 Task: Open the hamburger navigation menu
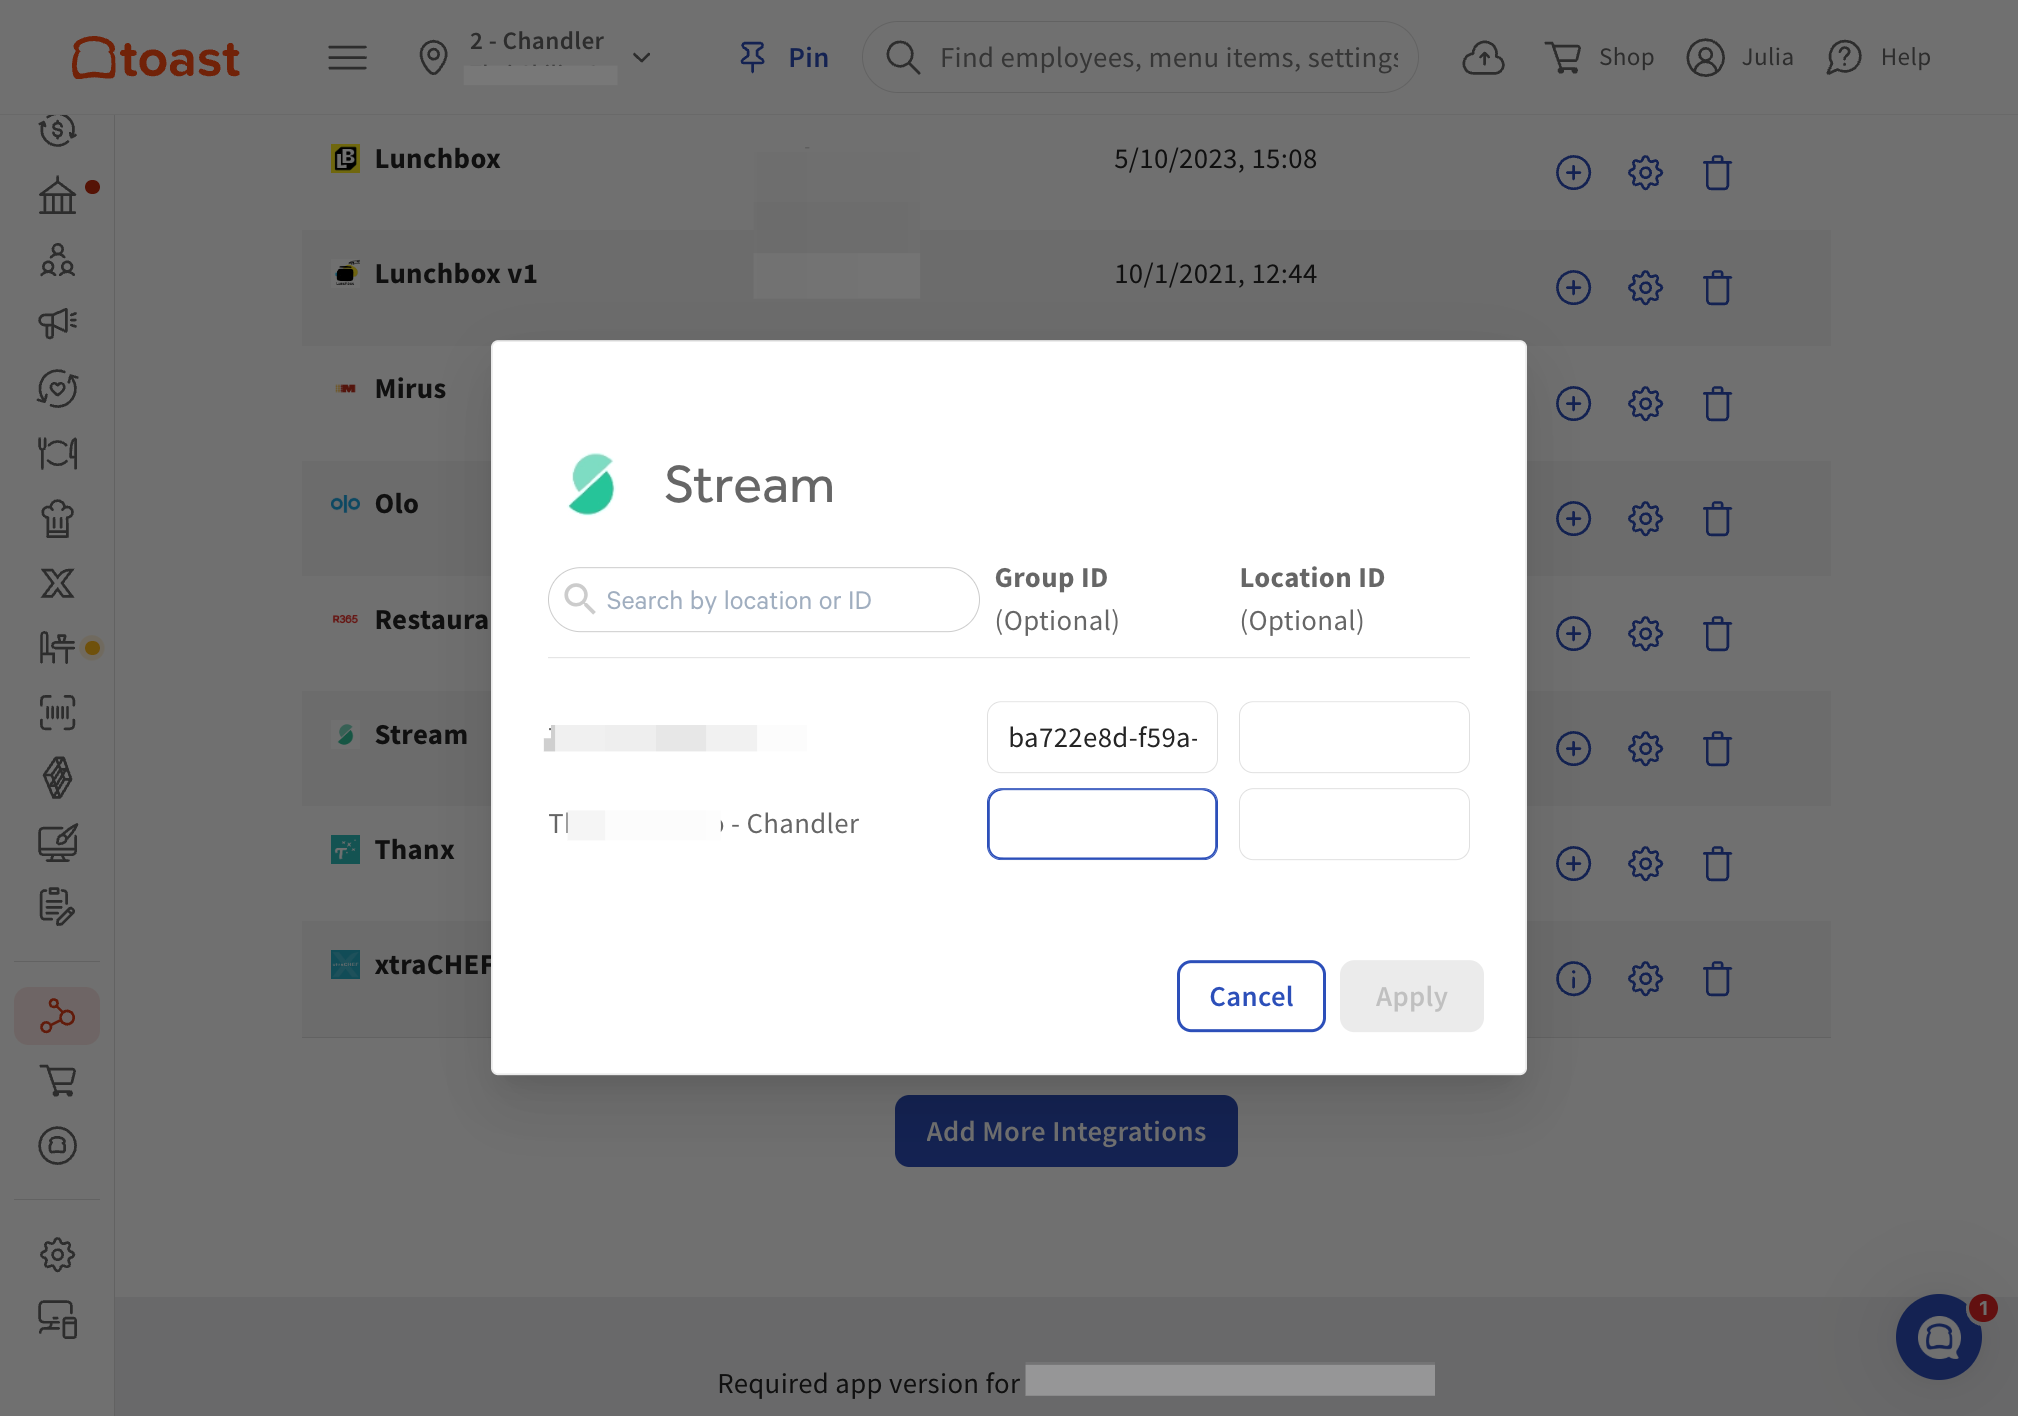(347, 58)
